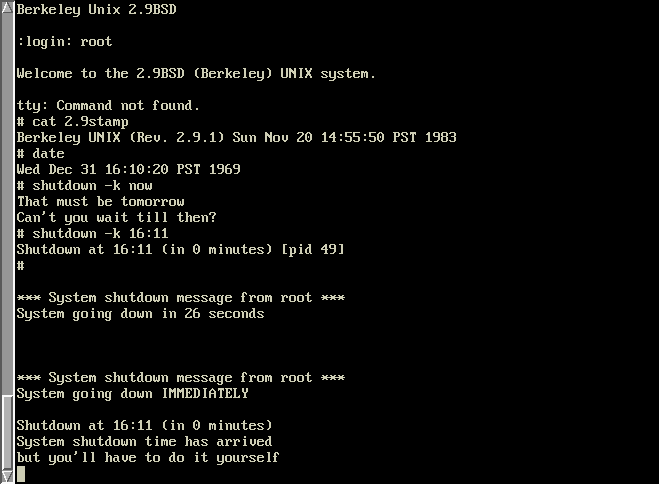The height and width of the screenshot is (484, 659).
Task: Click the 'shutdown -k now' command
Action: (x=85, y=185)
